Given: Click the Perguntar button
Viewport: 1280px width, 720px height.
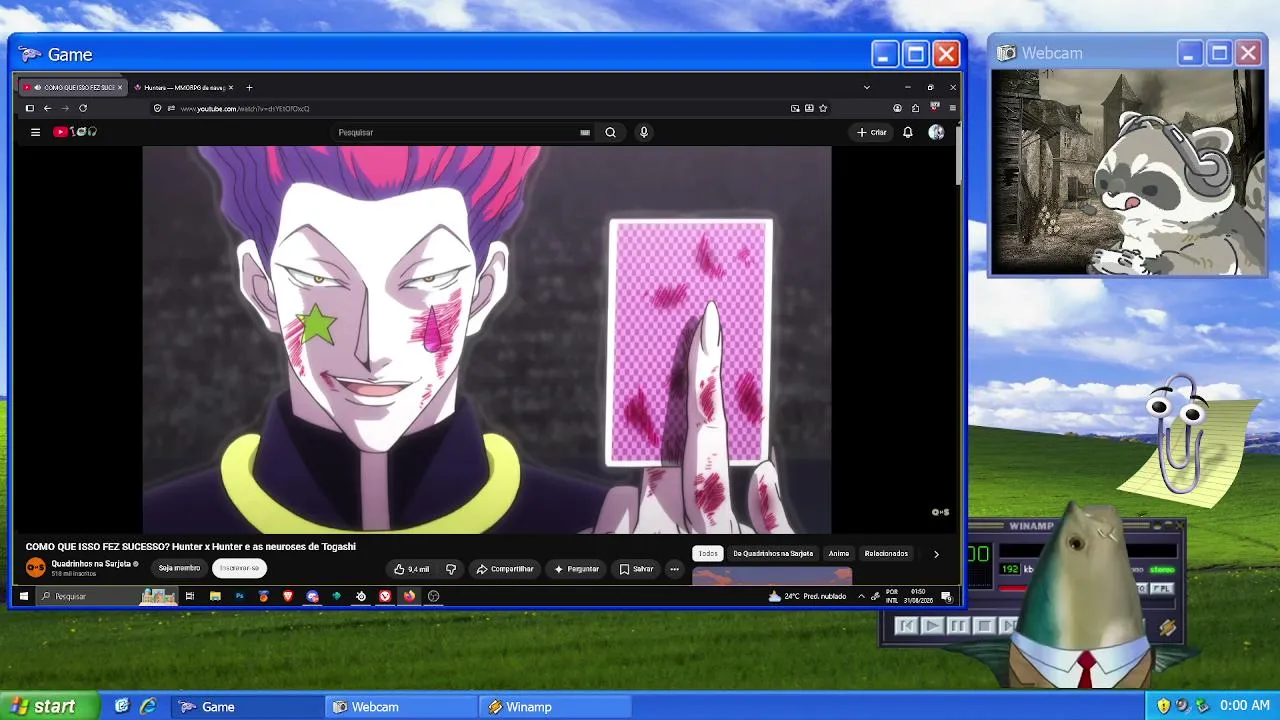Looking at the screenshot, I should (576, 569).
